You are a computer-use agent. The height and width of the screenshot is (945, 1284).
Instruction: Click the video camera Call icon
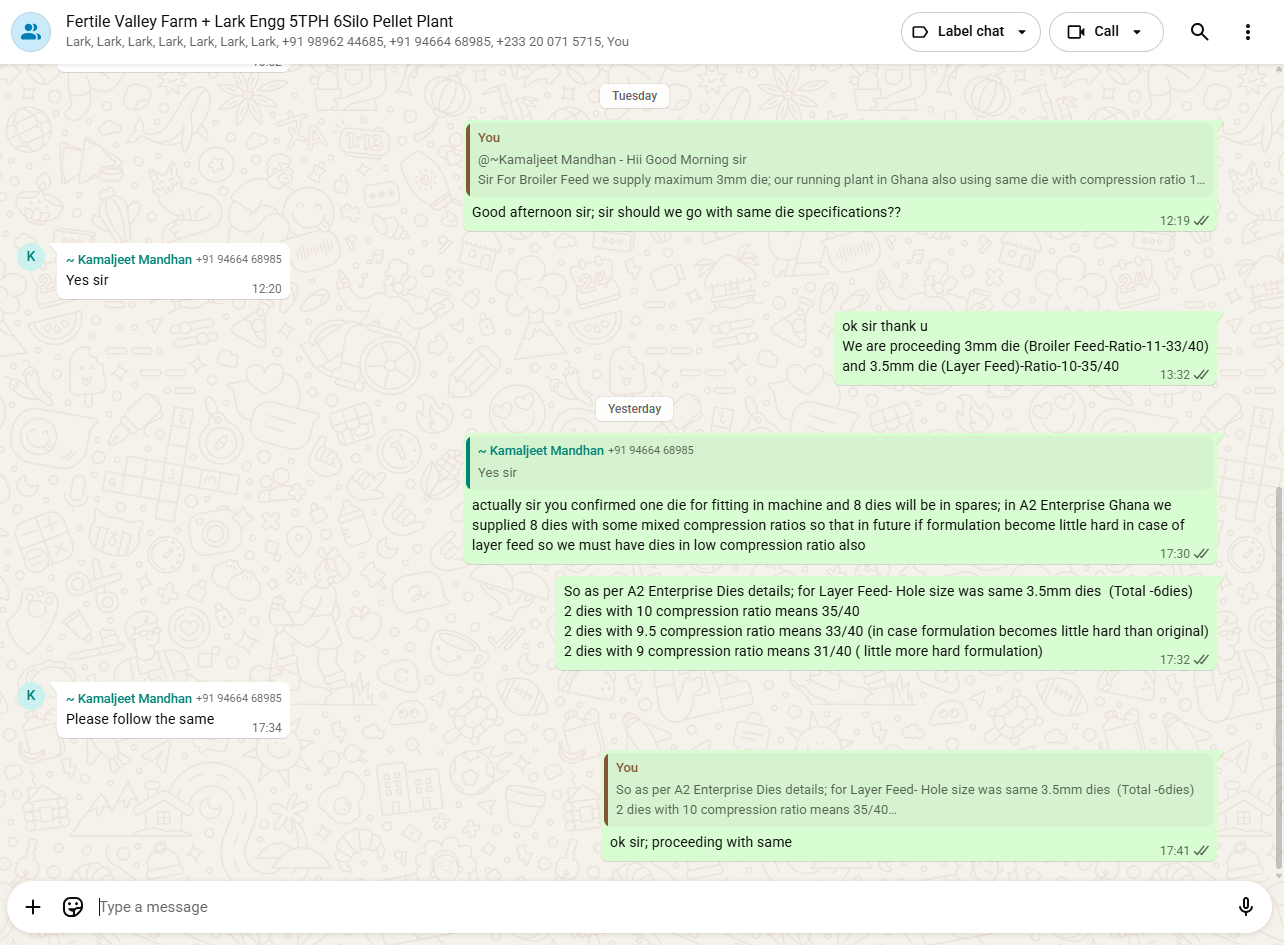(x=1076, y=32)
